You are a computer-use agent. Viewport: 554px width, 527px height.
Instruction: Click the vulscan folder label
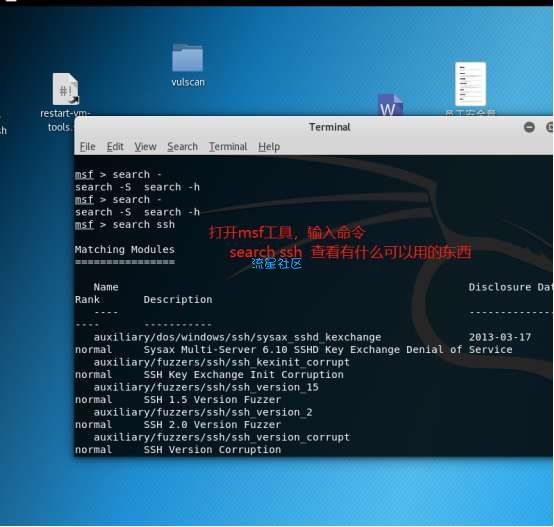188,82
